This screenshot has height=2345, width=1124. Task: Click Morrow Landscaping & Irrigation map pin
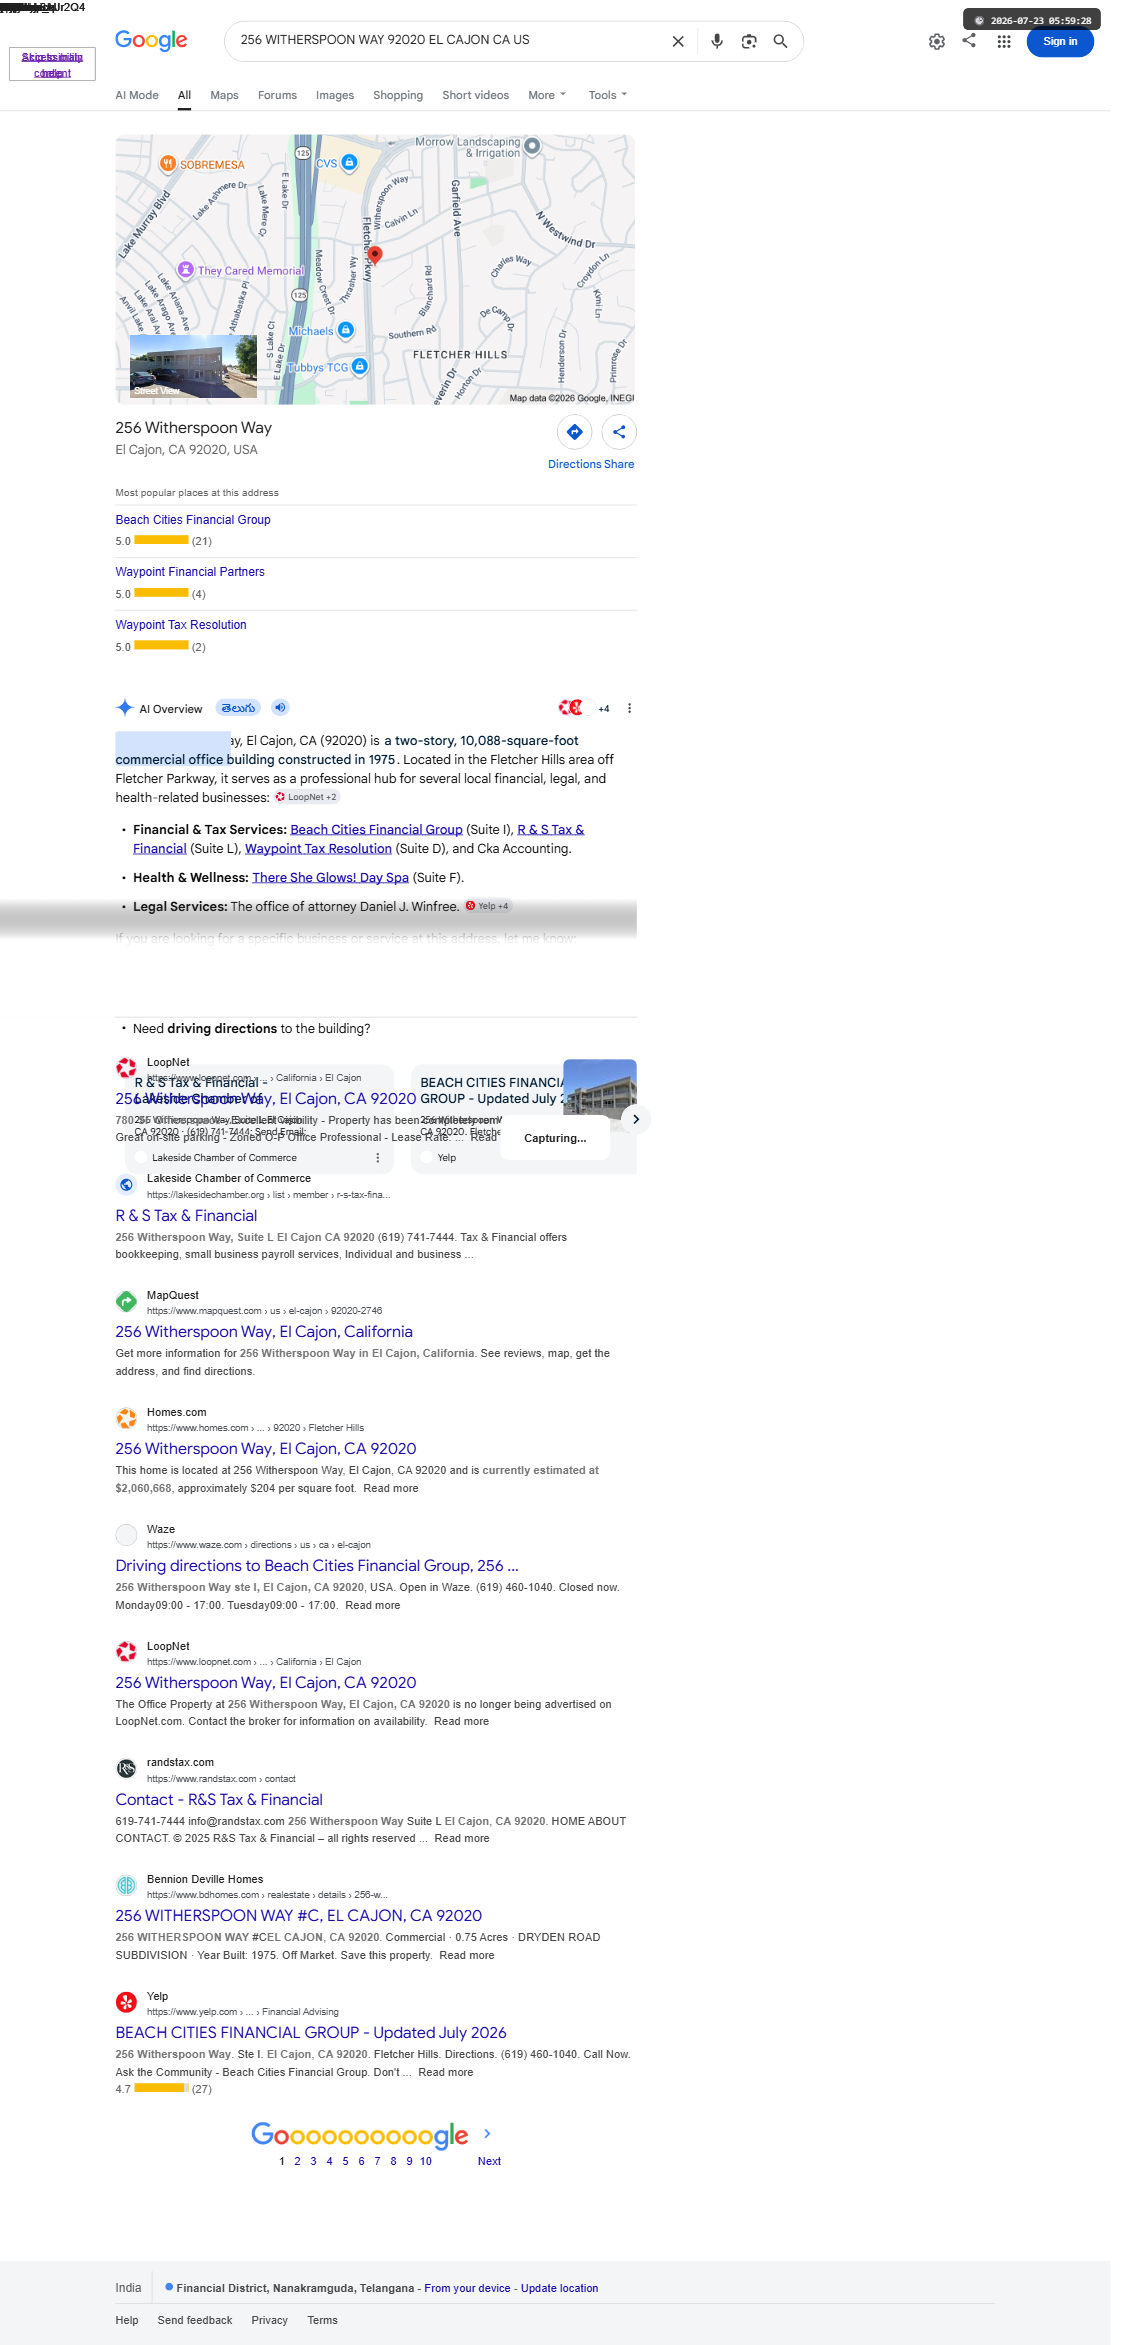533,146
